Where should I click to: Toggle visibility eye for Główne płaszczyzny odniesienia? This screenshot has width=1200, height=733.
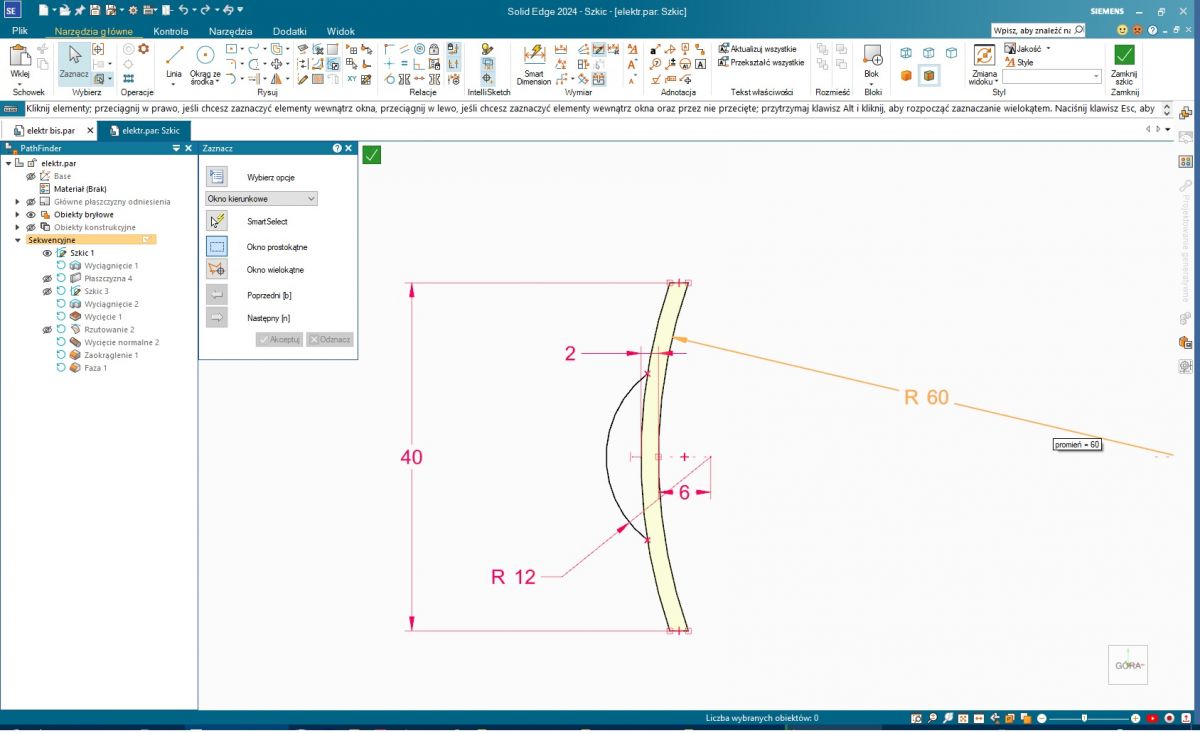[31, 202]
